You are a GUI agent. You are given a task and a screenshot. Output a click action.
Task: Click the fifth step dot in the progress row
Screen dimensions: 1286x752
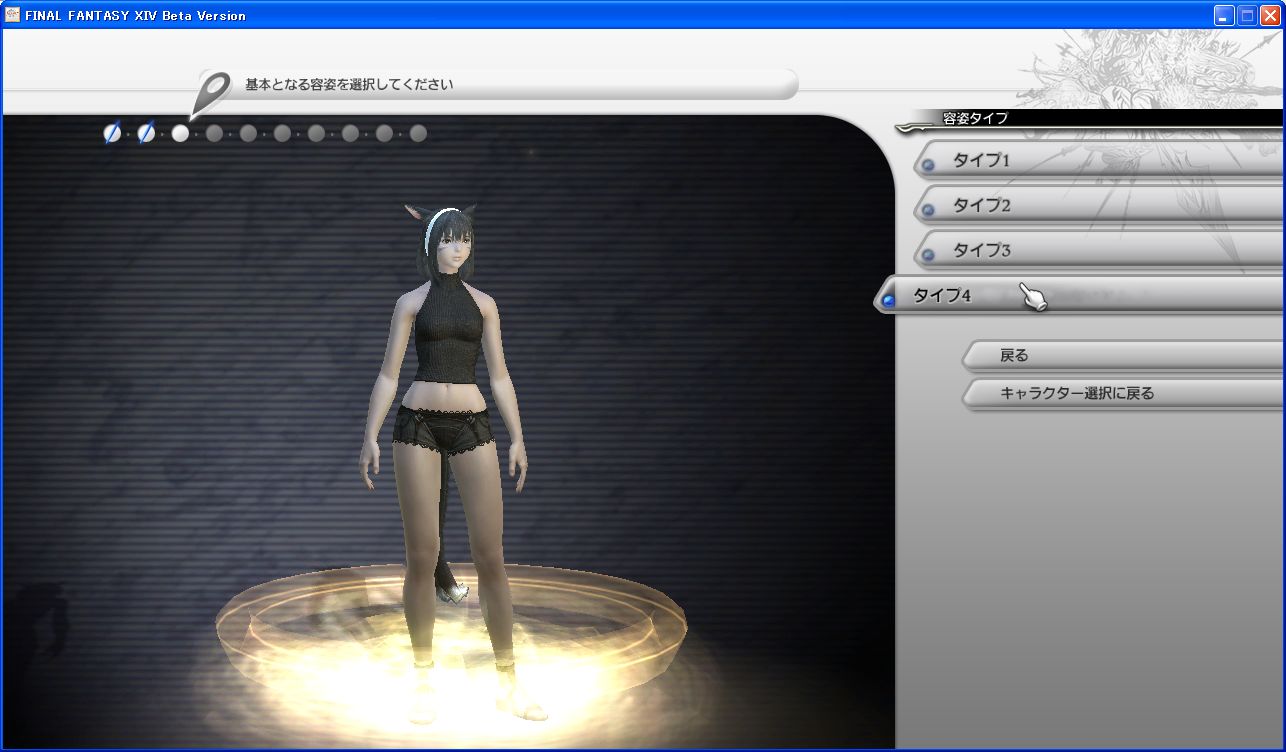[x=248, y=133]
